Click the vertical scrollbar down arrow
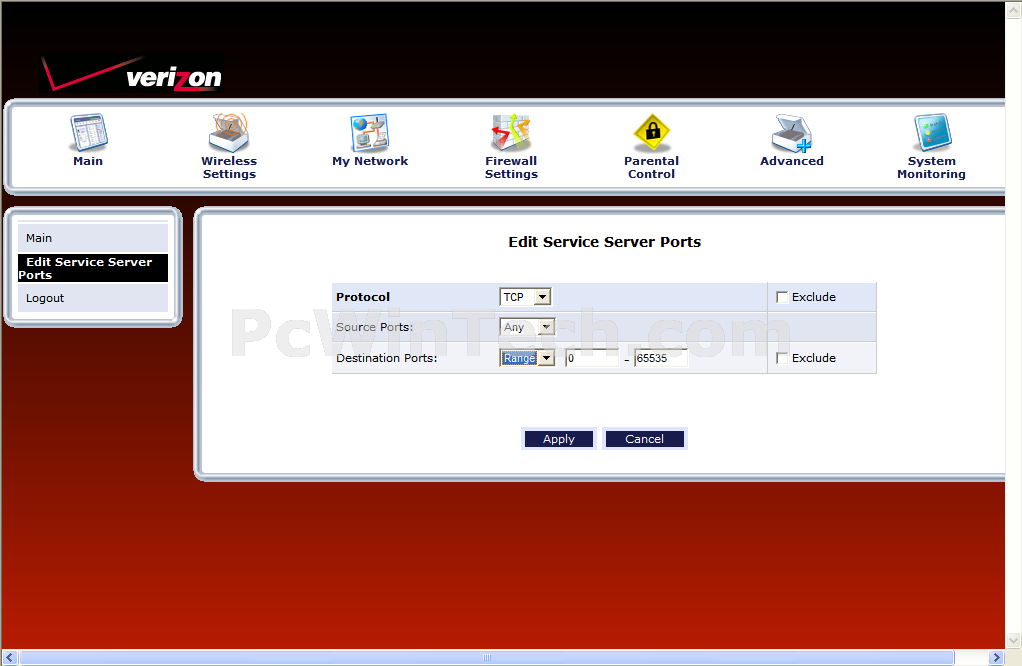Image resolution: width=1022 pixels, height=666 pixels. pos(1014,640)
